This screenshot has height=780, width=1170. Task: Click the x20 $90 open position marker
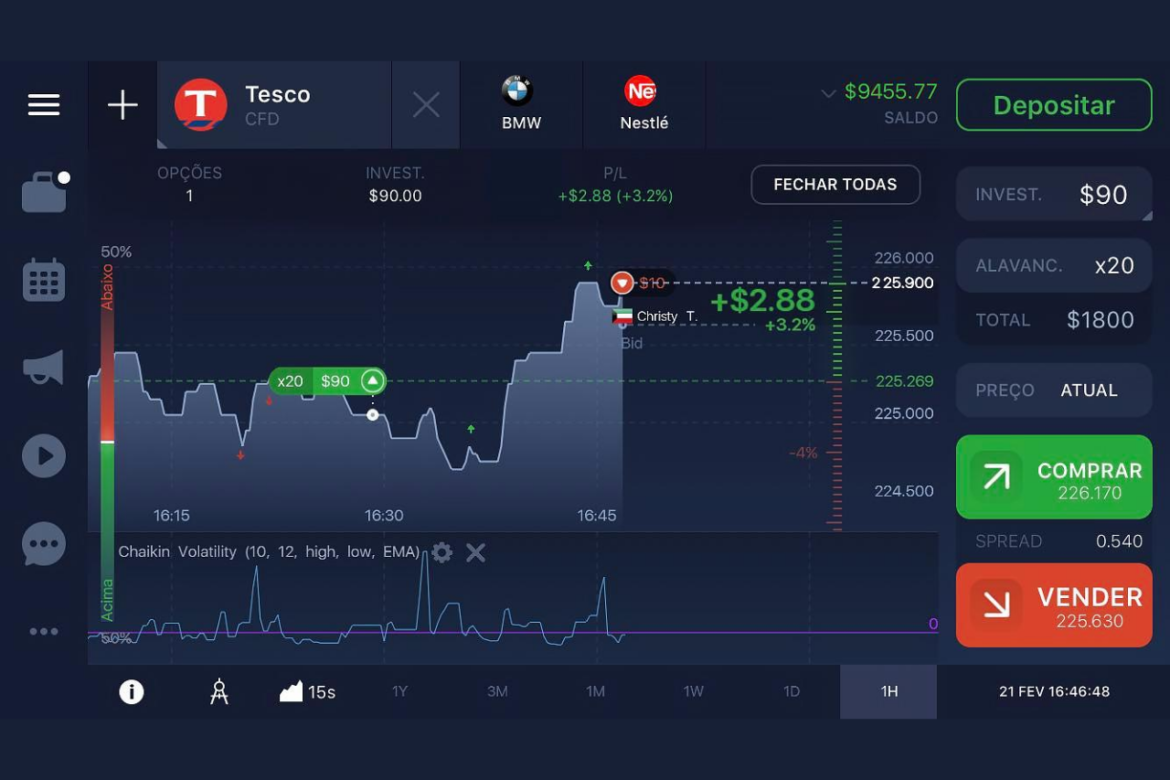pos(328,381)
